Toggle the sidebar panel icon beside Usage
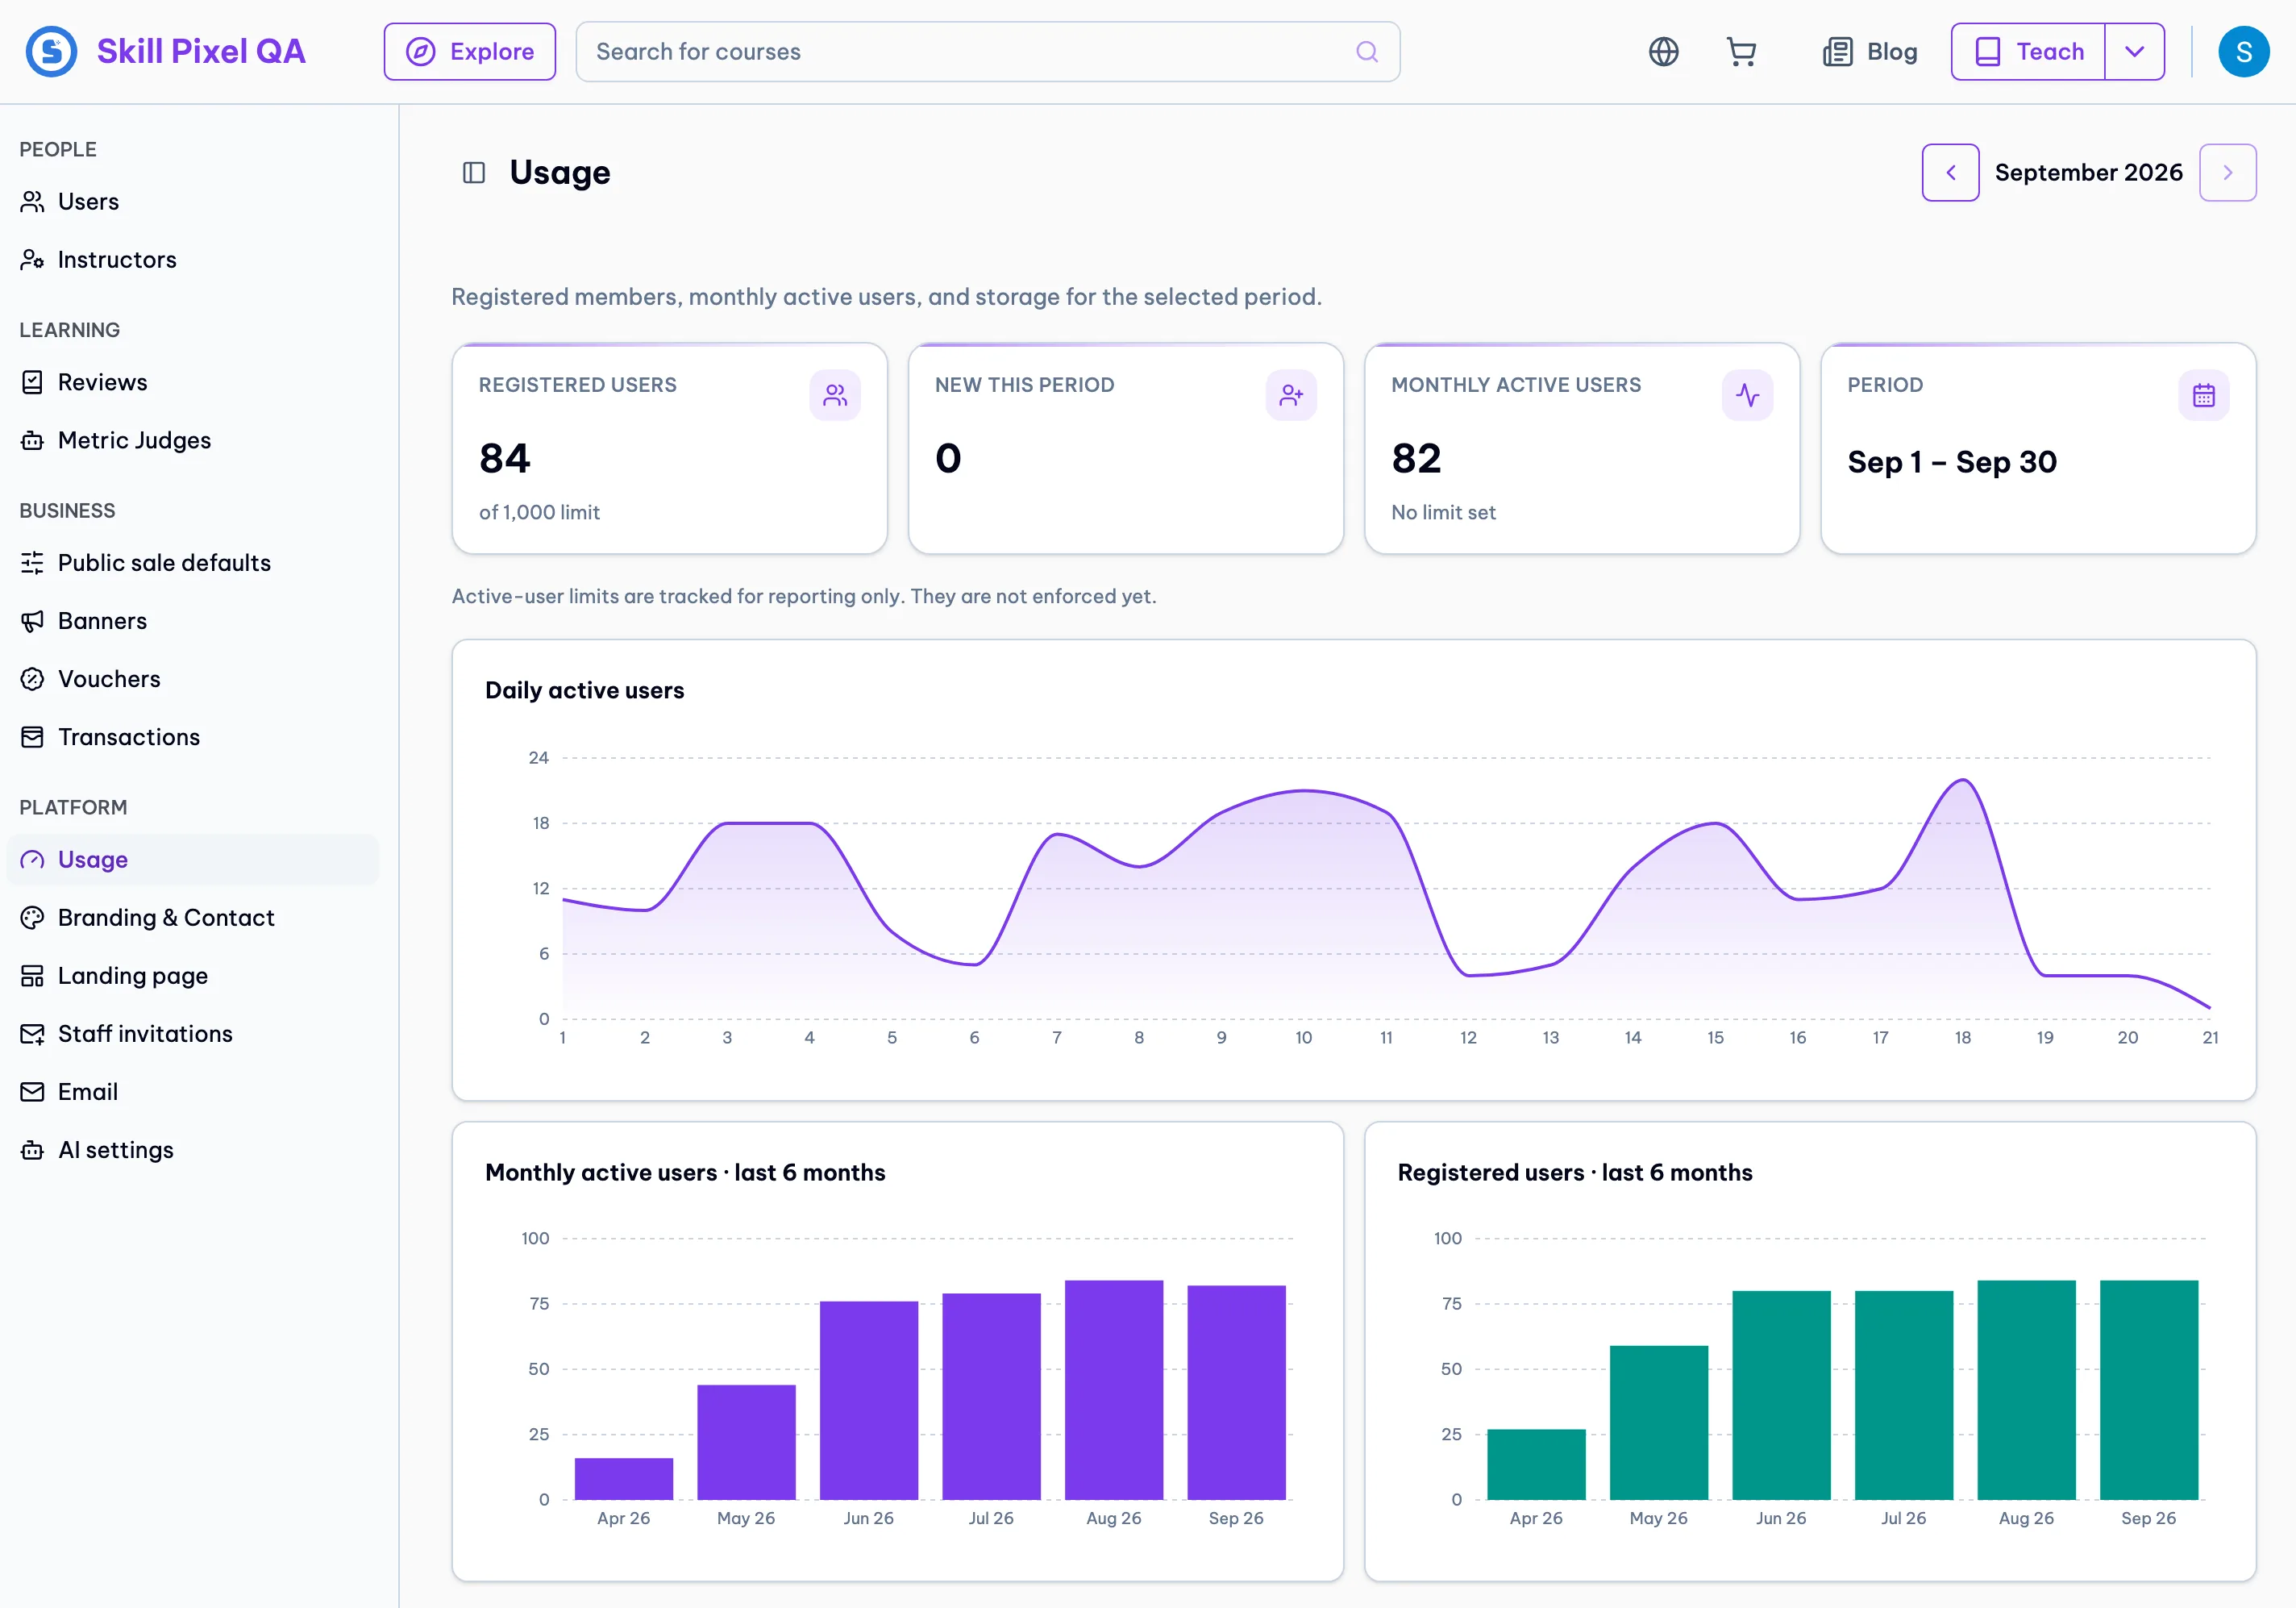This screenshot has height=1608, width=2296. (474, 173)
